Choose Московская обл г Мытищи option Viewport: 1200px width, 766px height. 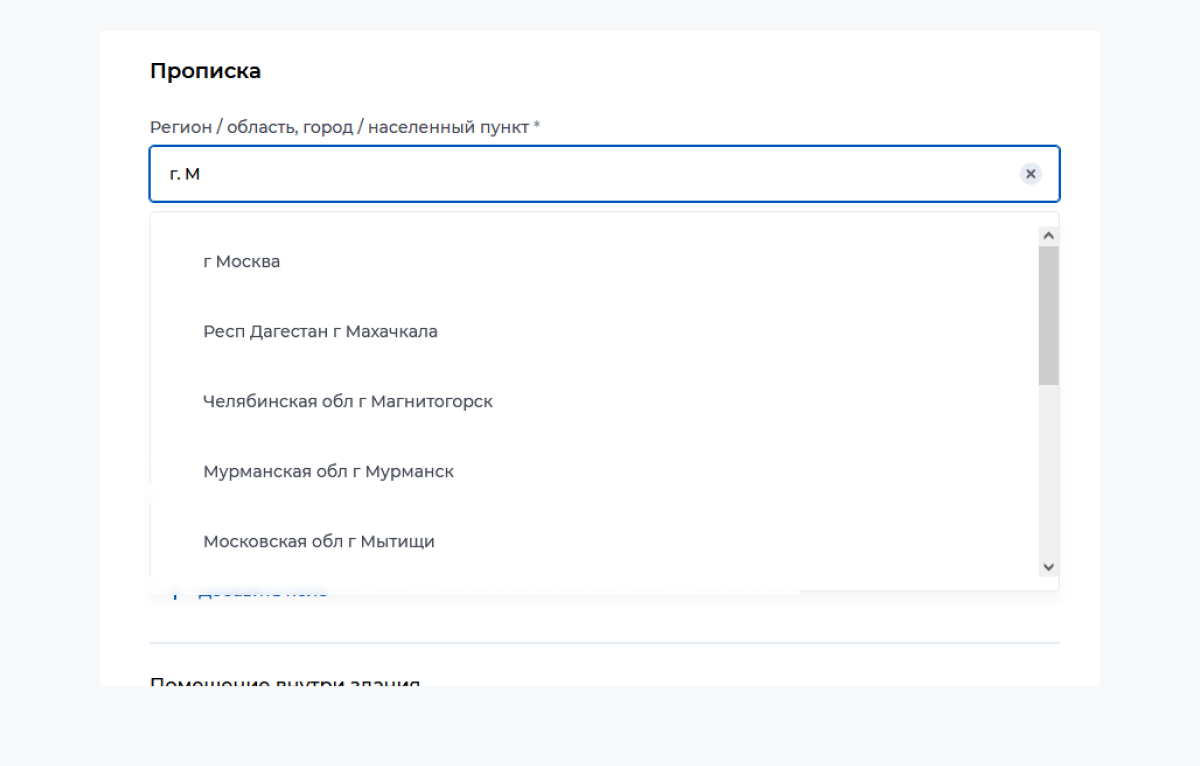point(318,541)
